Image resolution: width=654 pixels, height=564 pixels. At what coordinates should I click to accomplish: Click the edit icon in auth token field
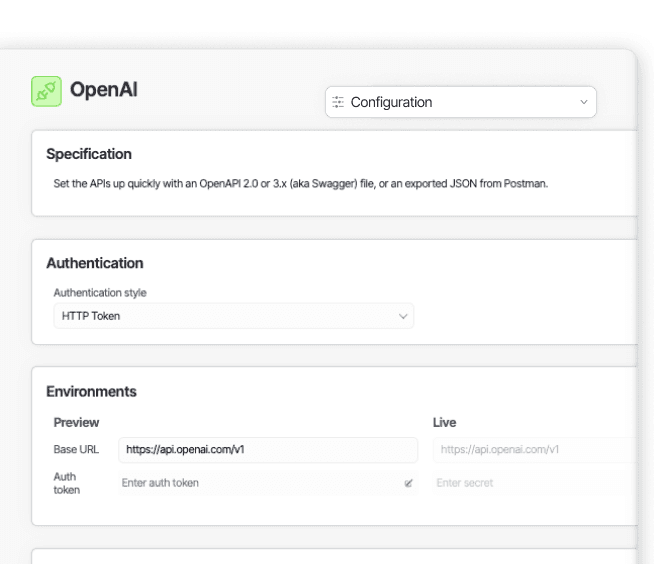pos(408,483)
